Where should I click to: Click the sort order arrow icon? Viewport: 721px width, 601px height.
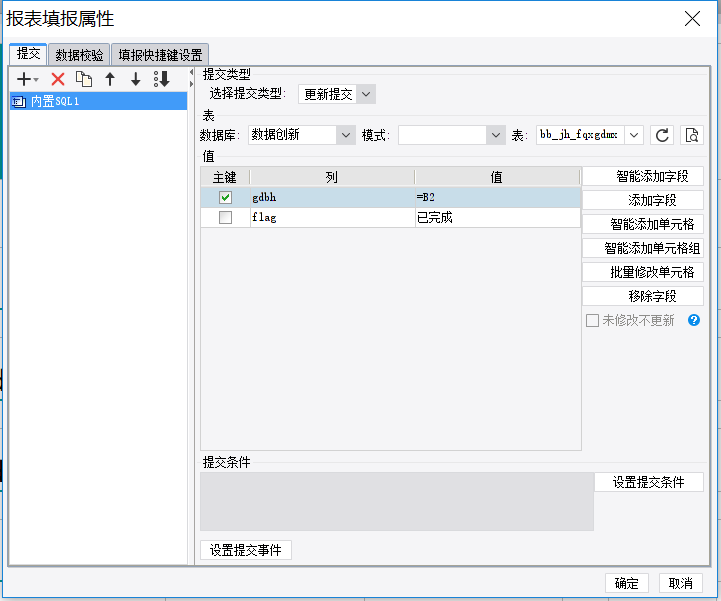[x=162, y=79]
